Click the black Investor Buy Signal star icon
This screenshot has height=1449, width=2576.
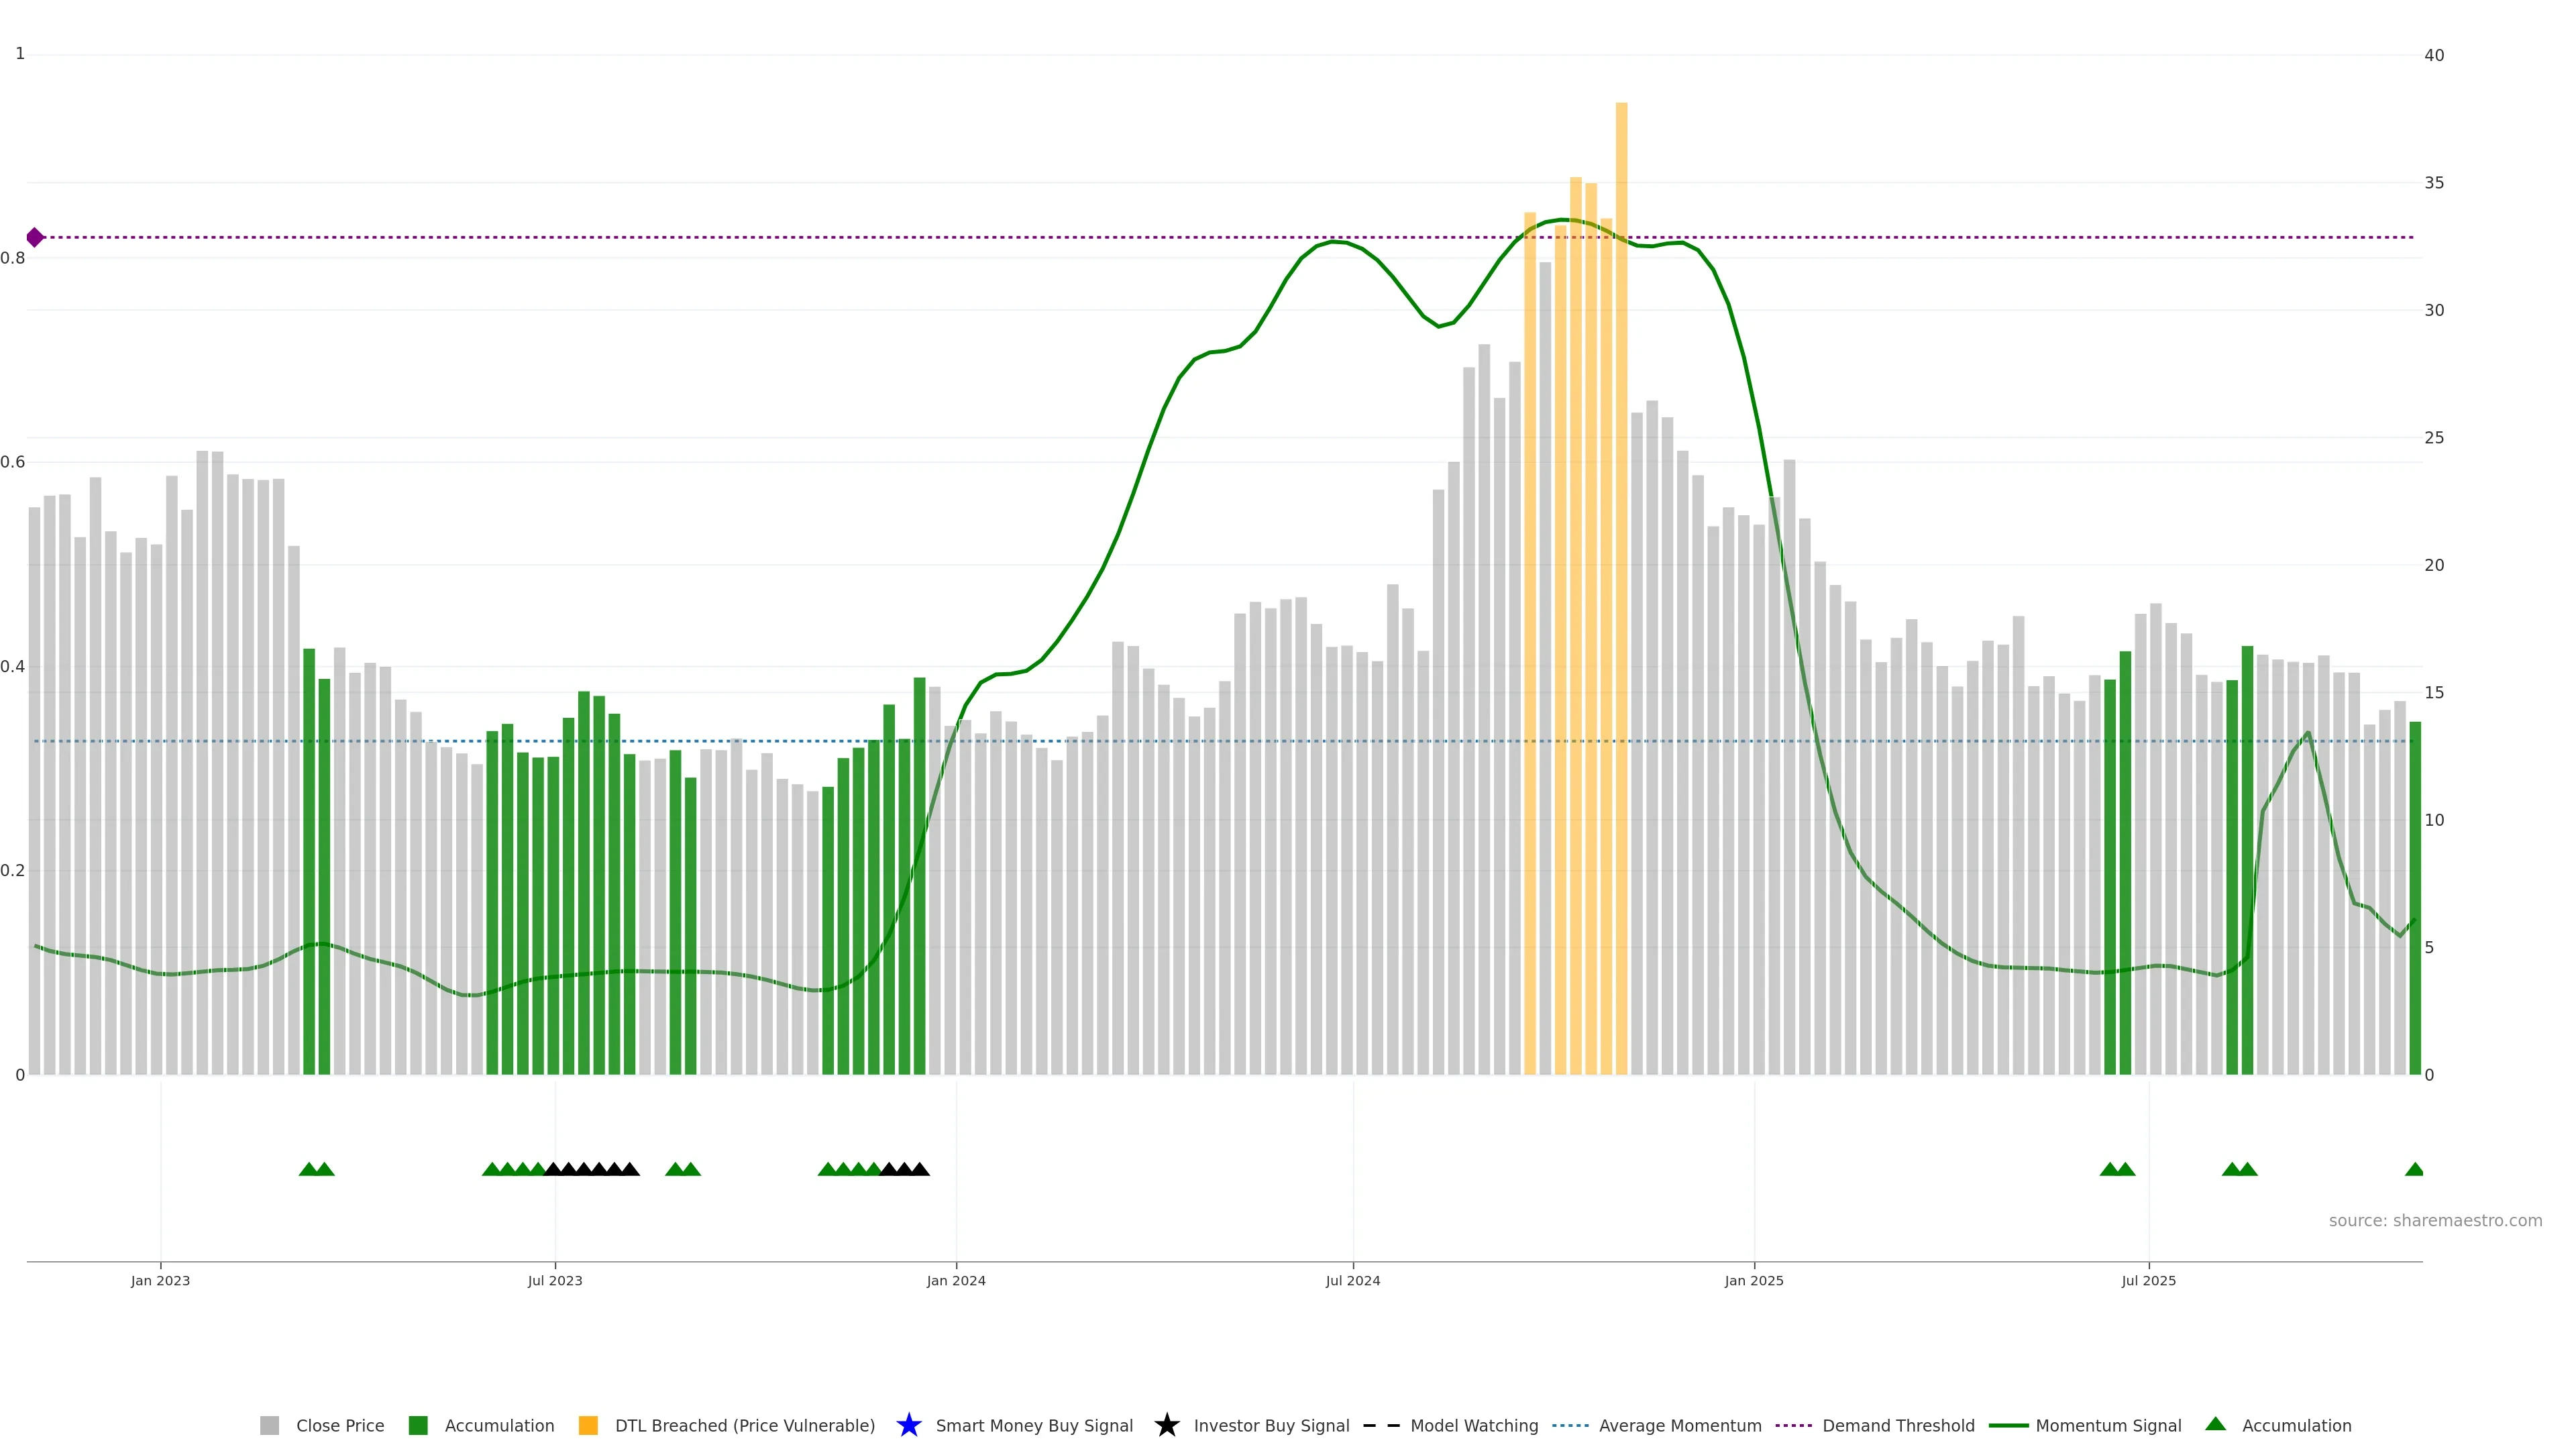pyautogui.click(x=1166, y=1425)
